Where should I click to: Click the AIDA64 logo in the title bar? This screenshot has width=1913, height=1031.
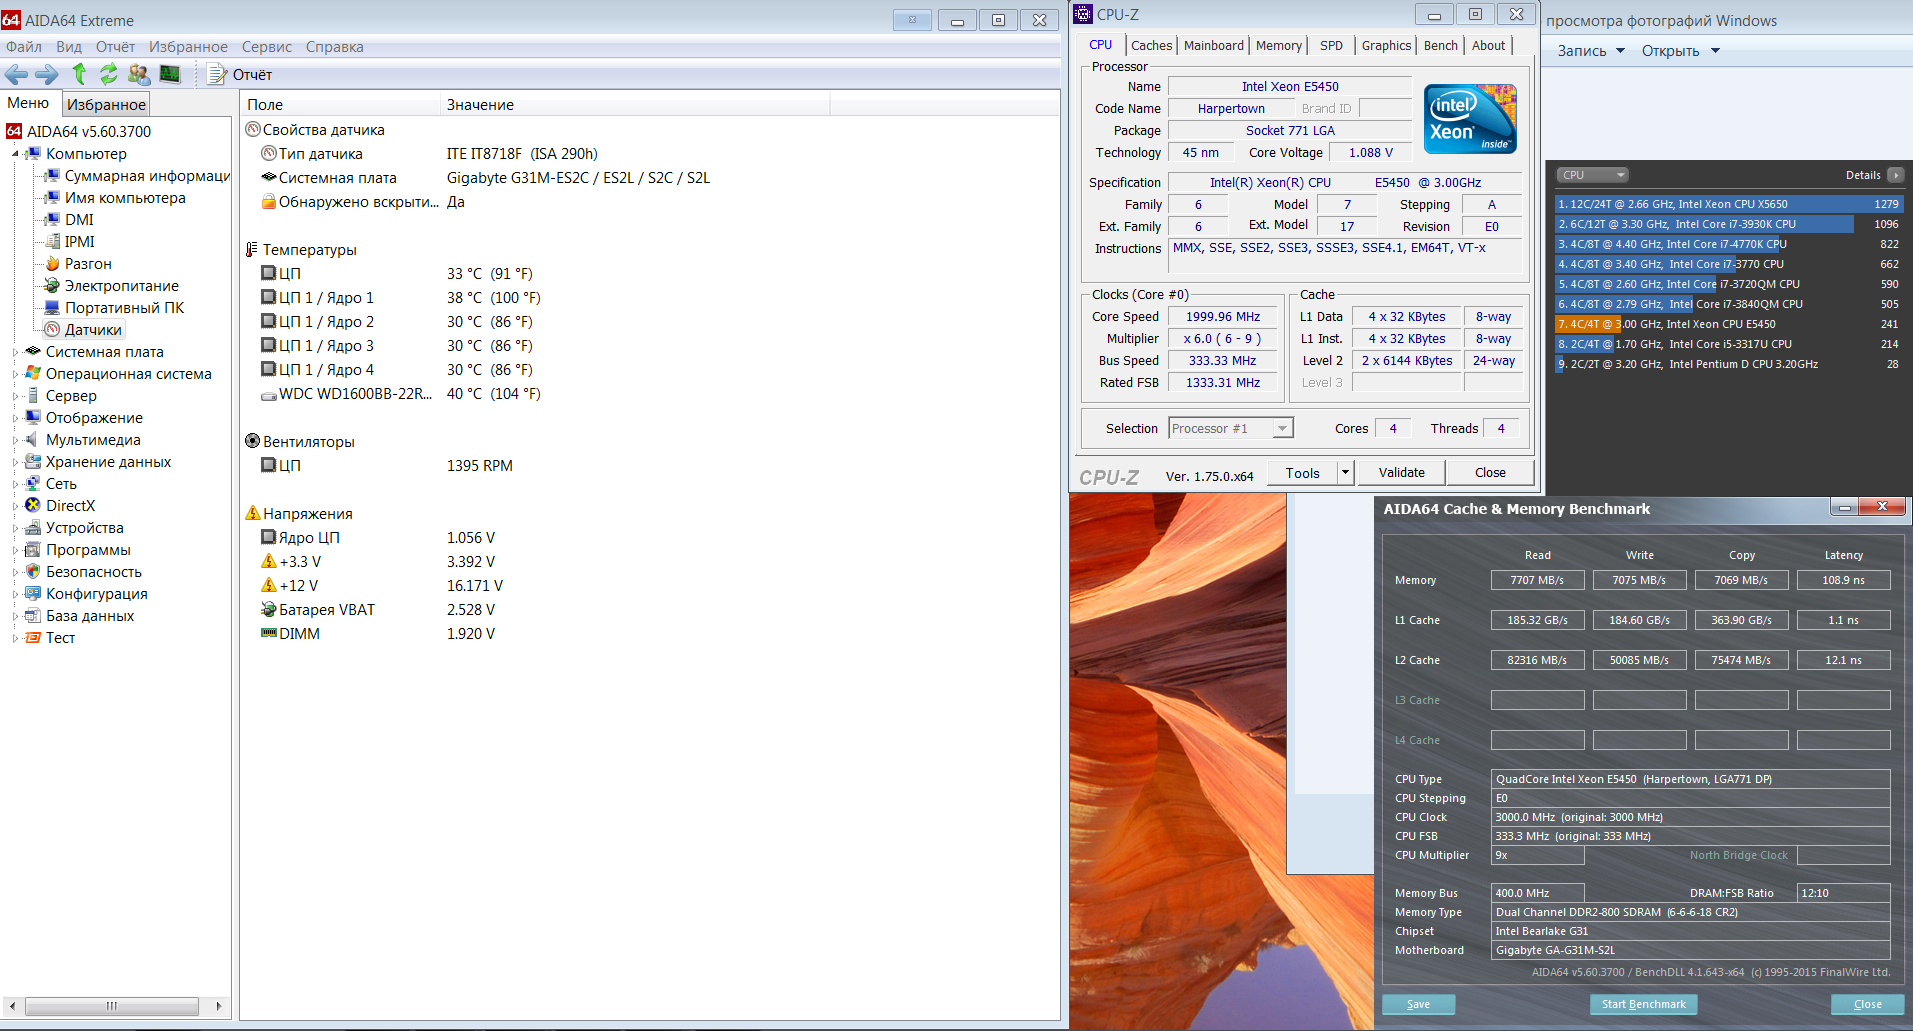tap(11, 20)
